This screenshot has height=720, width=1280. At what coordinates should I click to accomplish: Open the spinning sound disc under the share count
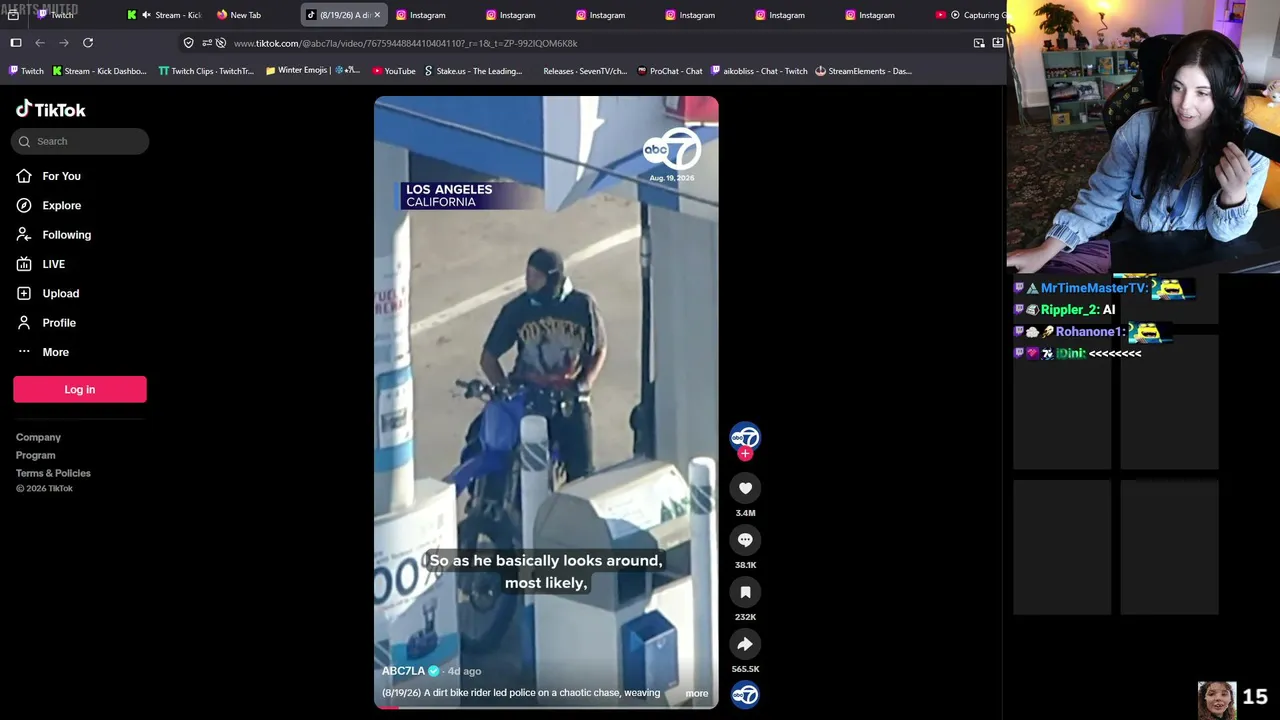[745, 694]
